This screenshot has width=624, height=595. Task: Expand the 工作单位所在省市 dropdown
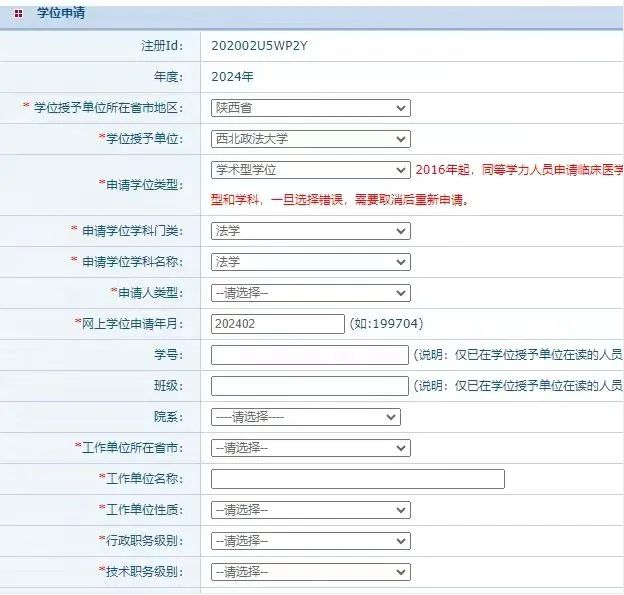(x=310, y=448)
